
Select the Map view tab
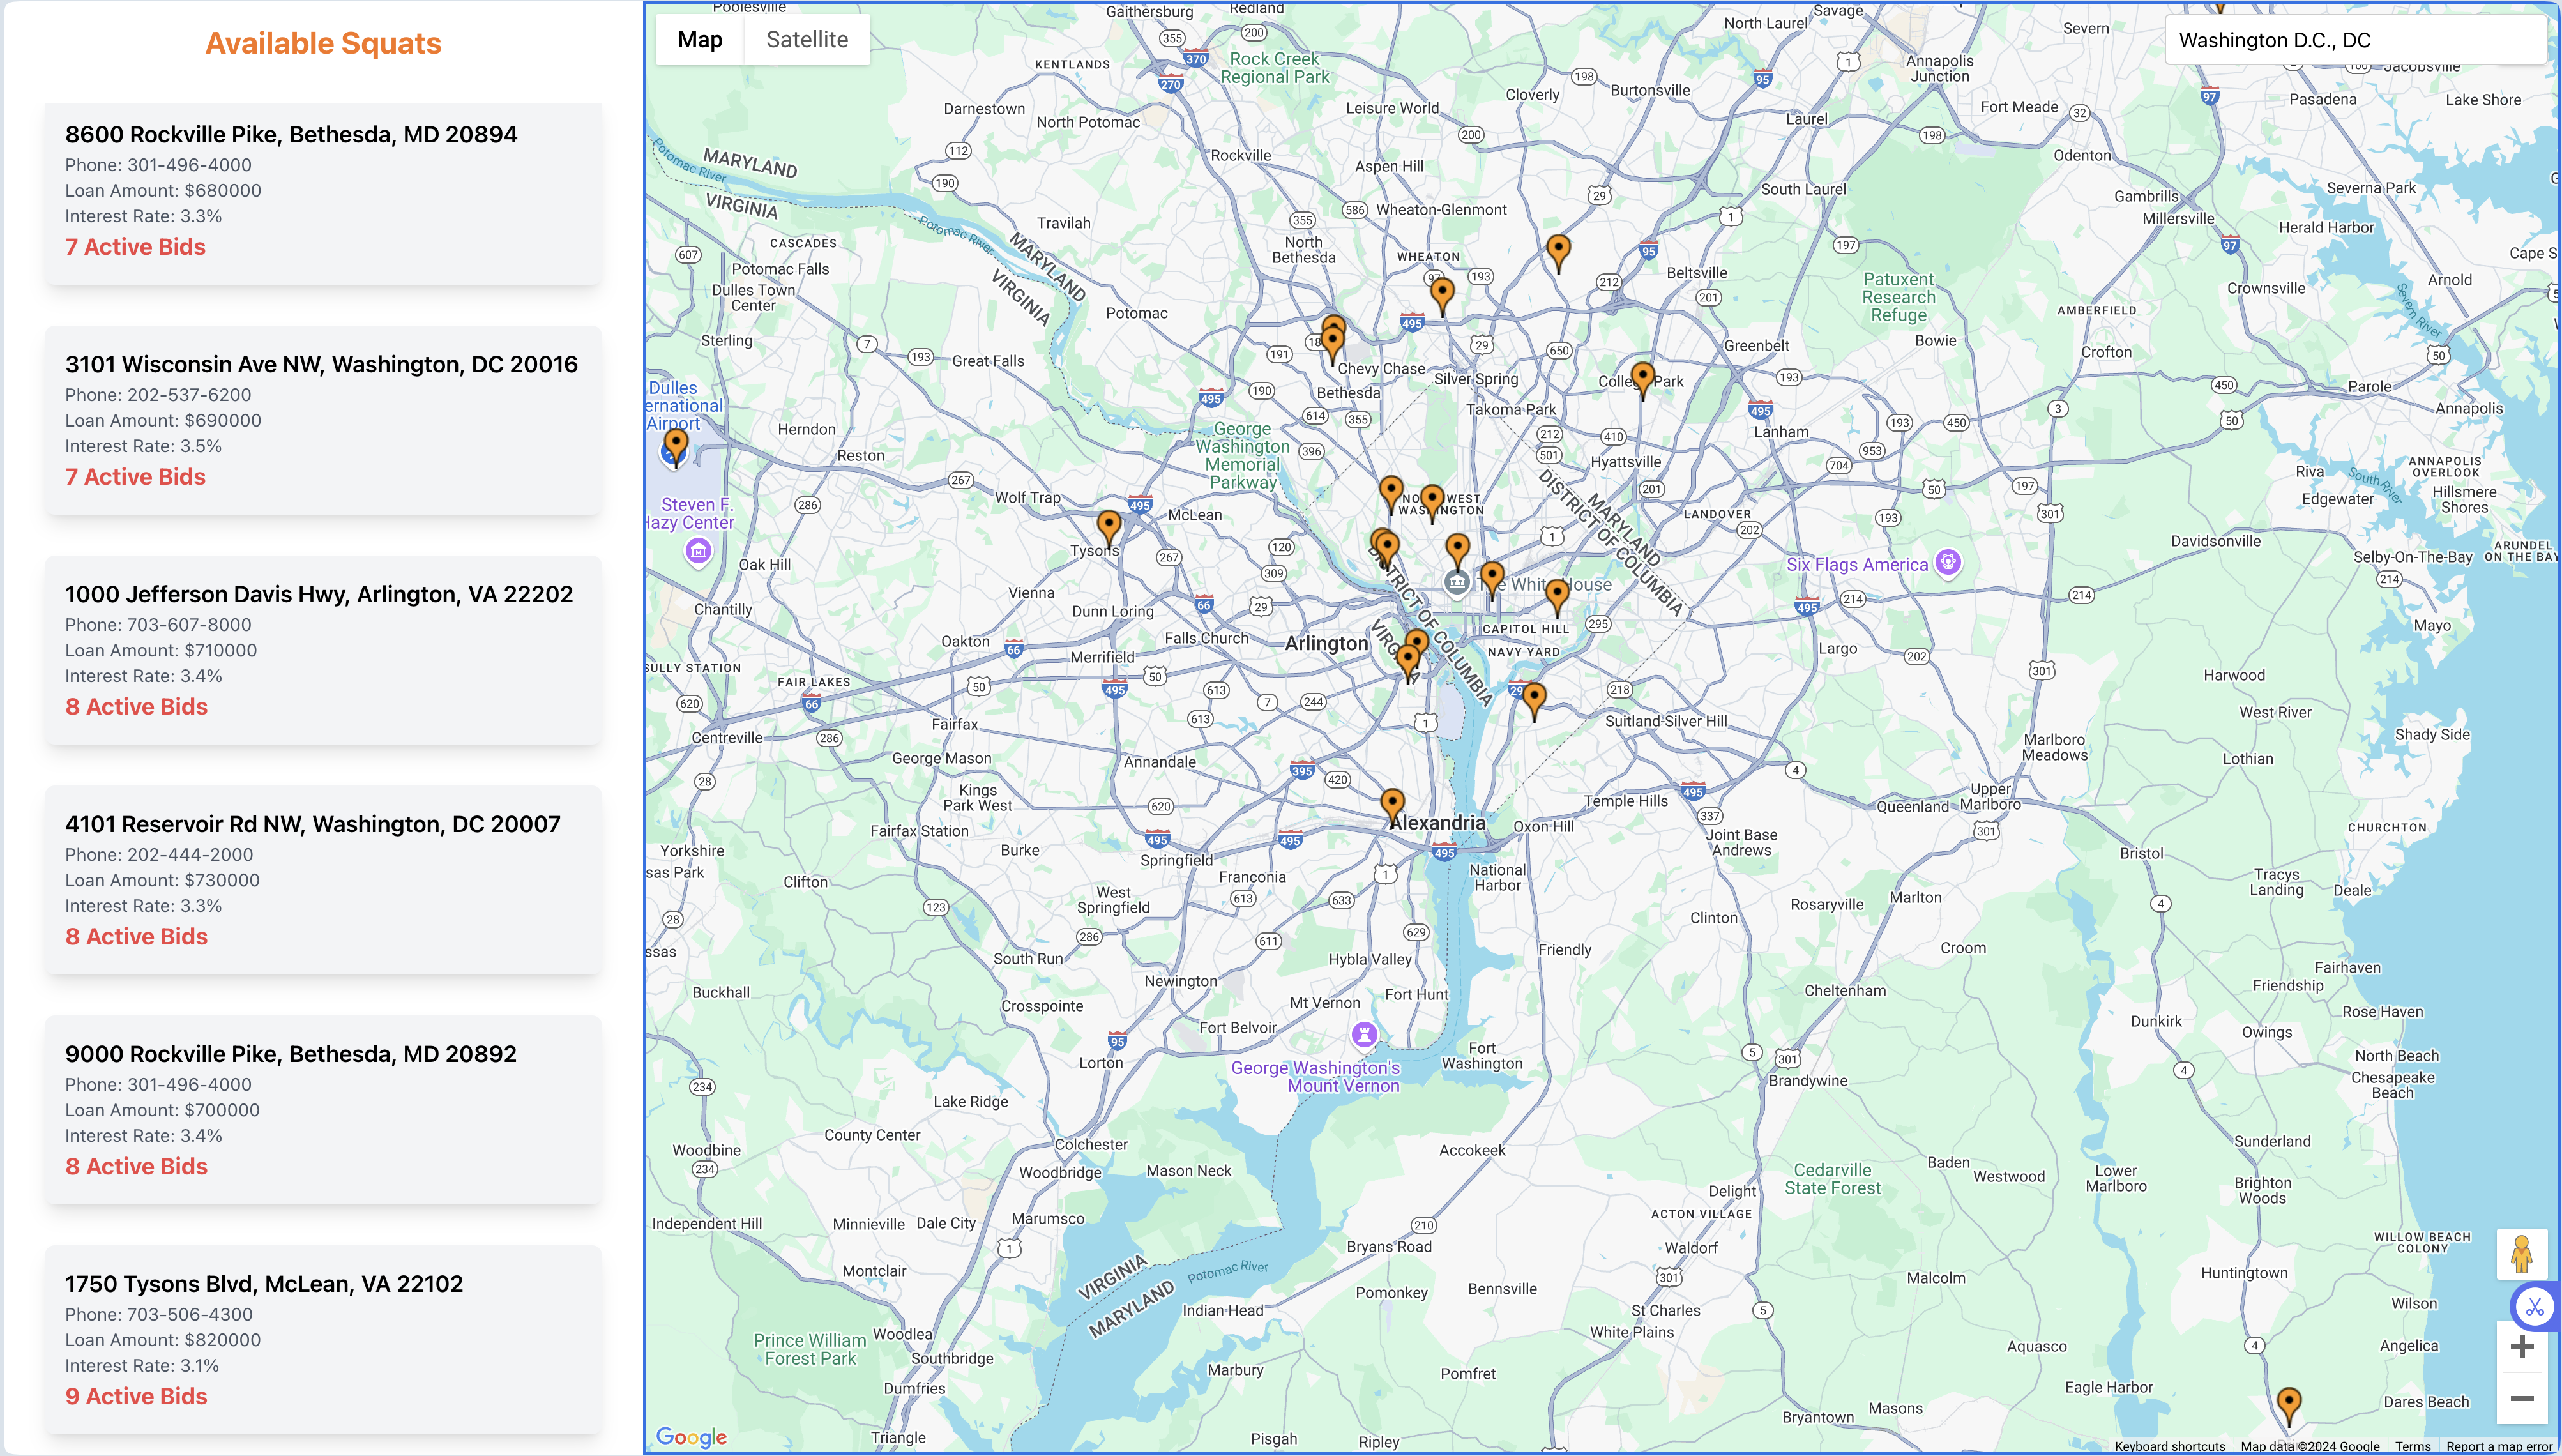click(700, 40)
